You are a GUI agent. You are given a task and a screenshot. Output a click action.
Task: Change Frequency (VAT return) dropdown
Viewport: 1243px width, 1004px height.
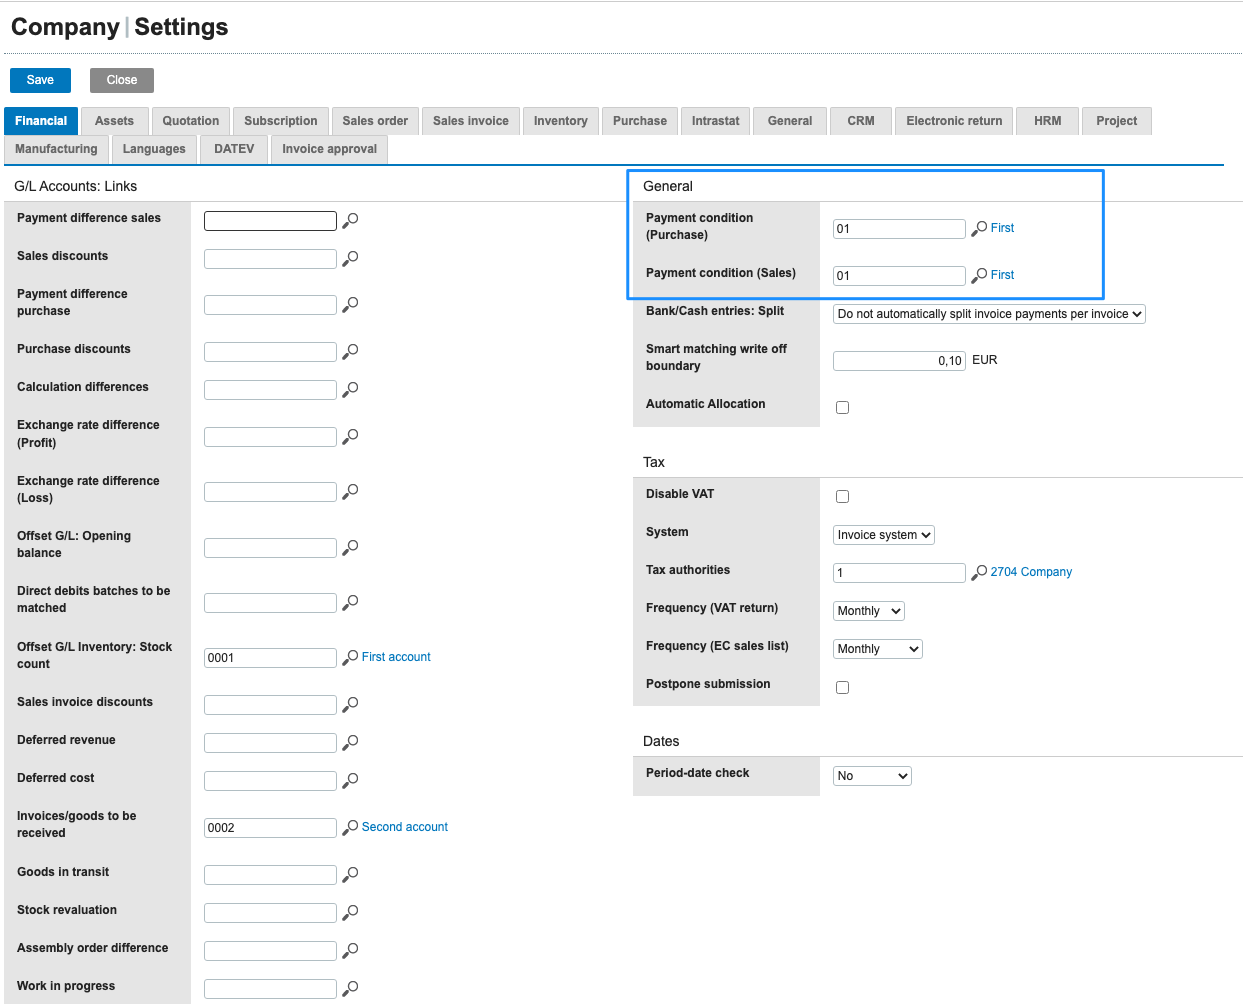(x=869, y=611)
